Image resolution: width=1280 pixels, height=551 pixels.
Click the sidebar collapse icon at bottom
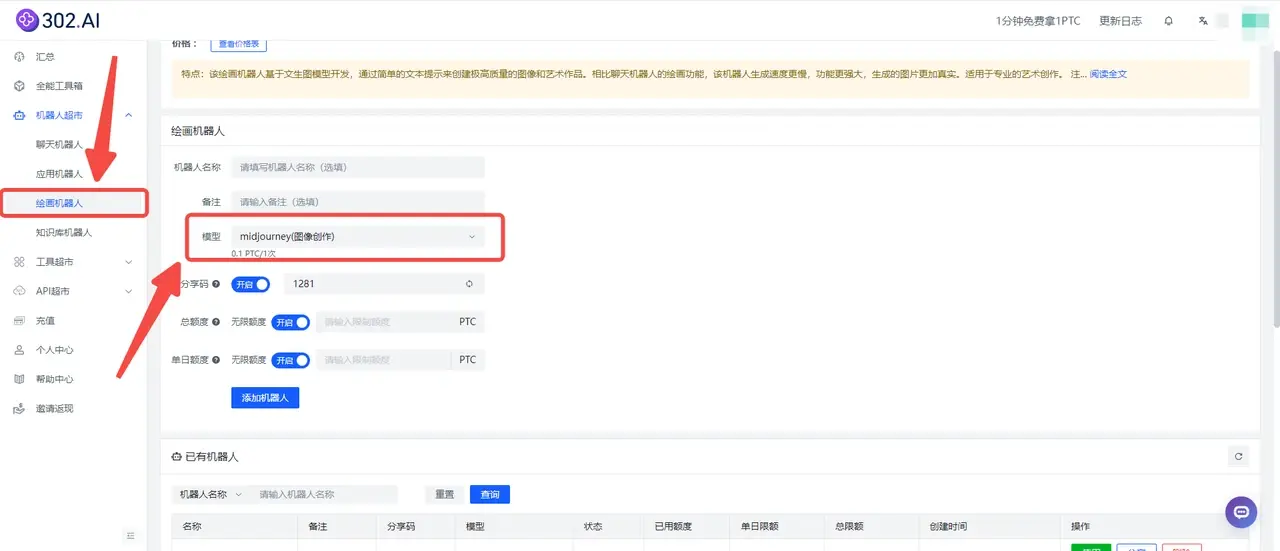(x=130, y=537)
